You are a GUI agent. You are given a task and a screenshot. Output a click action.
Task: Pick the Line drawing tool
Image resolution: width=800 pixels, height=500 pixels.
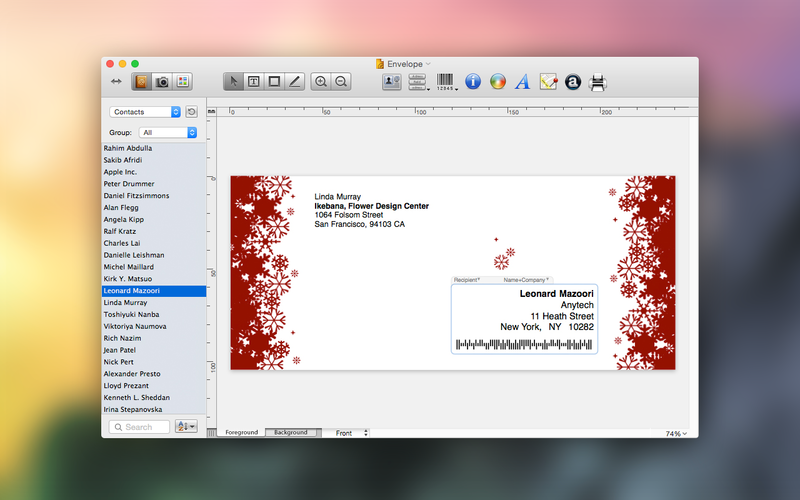tap(294, 82)
